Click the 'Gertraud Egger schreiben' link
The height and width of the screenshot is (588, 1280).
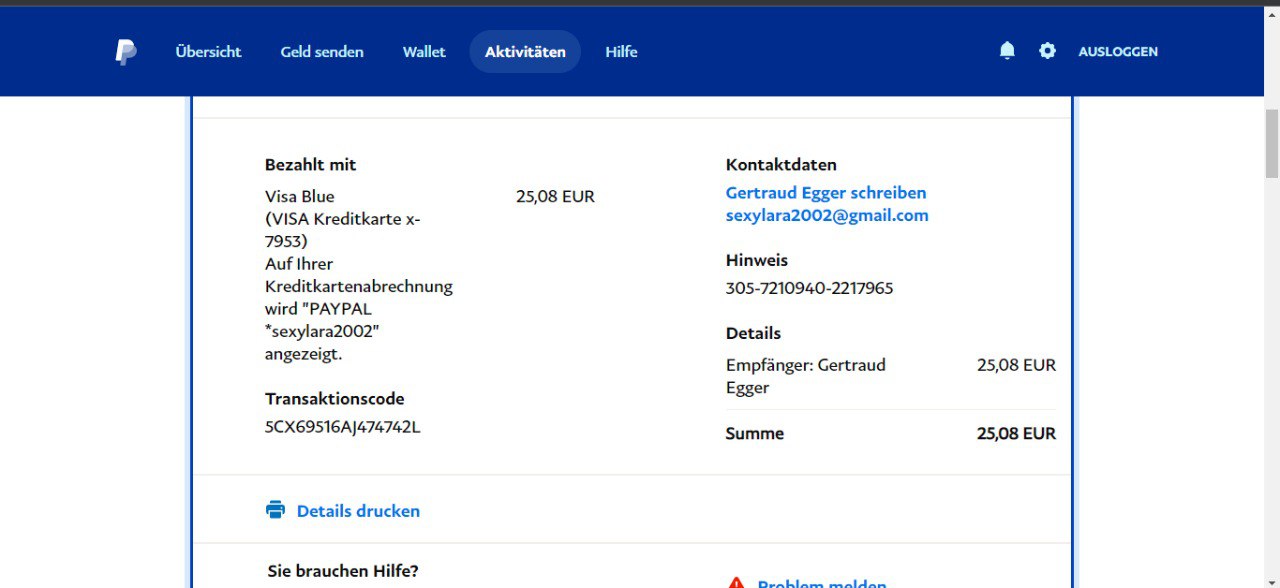[x=826, y=193]
